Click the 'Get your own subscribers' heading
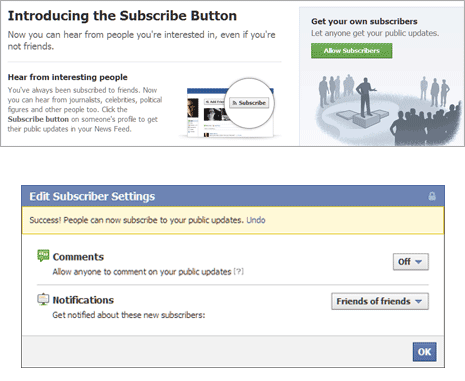This screenshot has width=465, height=381. pyautogui.click(x=364, y=21)
